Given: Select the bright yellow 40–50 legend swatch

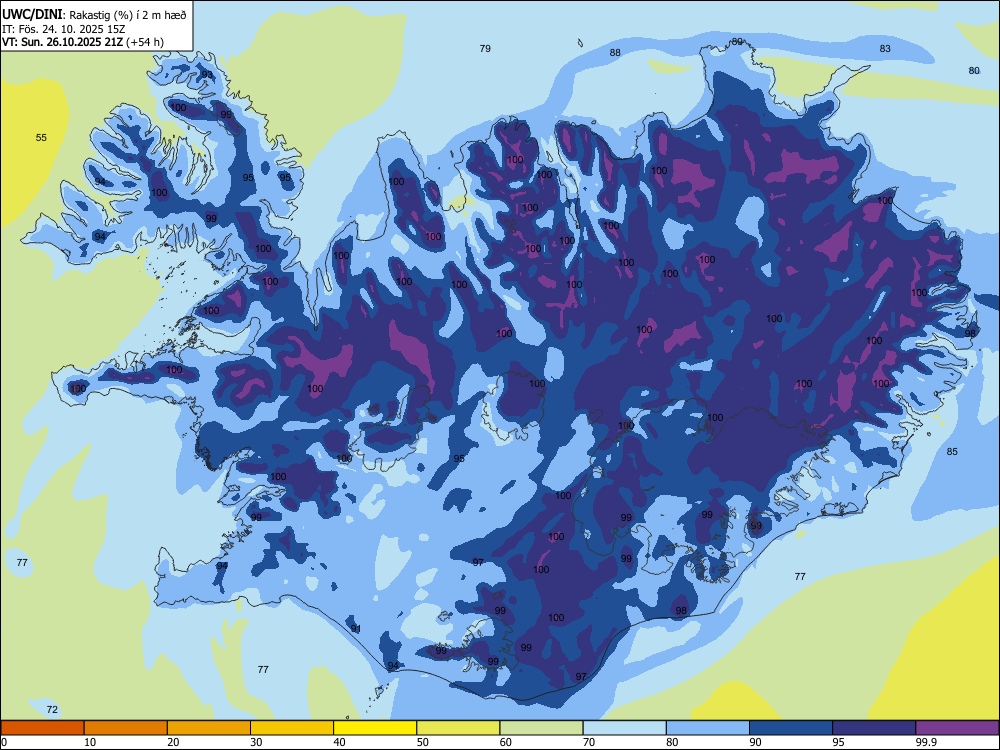Looking at the screenshot, I should coord(375,728).
